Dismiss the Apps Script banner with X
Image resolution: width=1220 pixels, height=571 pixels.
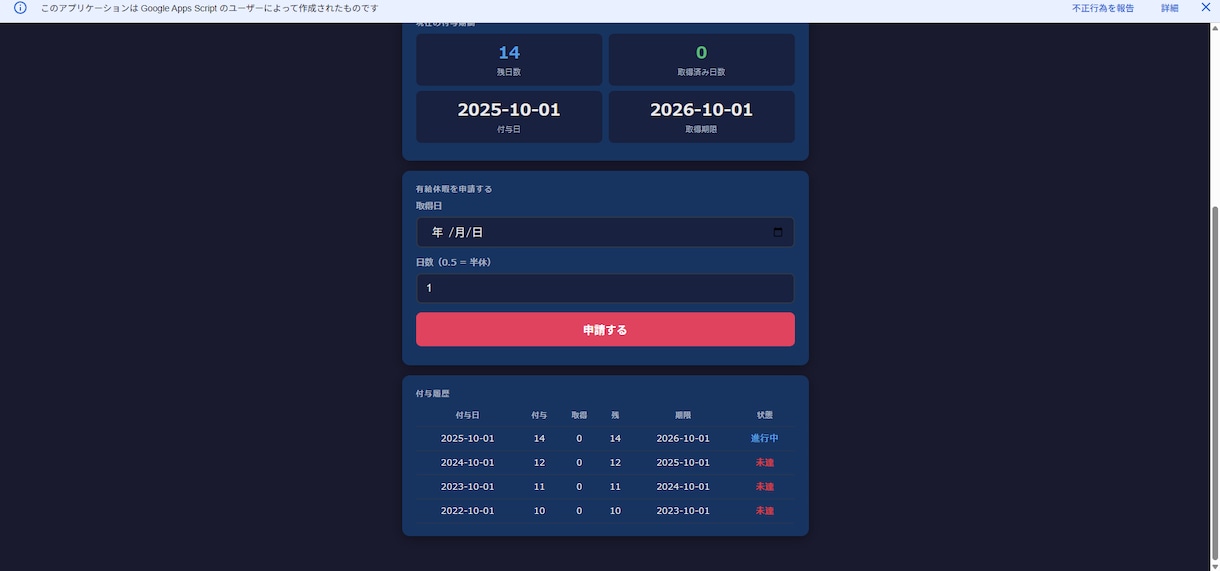(1206, 8)
